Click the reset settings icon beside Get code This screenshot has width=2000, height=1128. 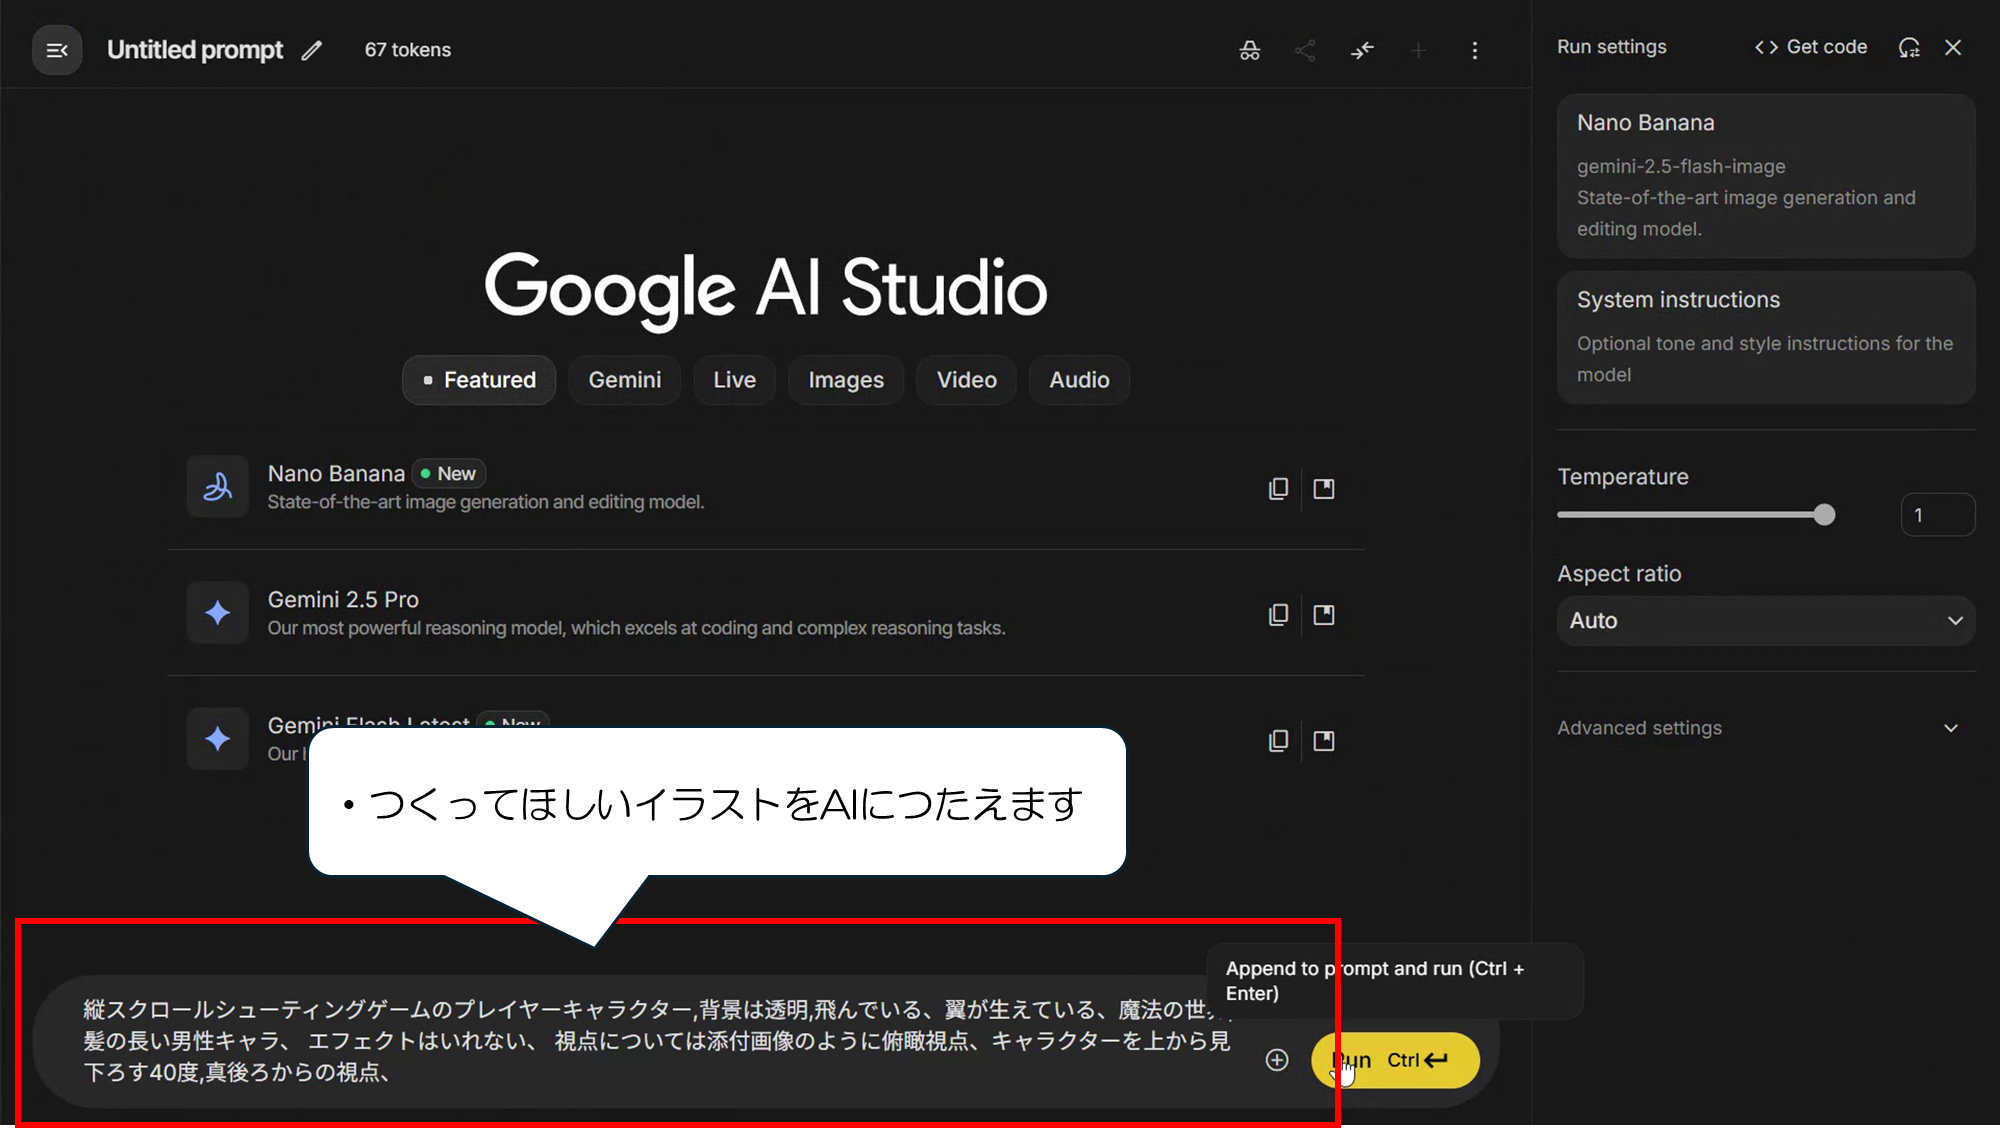(1909, 47)
